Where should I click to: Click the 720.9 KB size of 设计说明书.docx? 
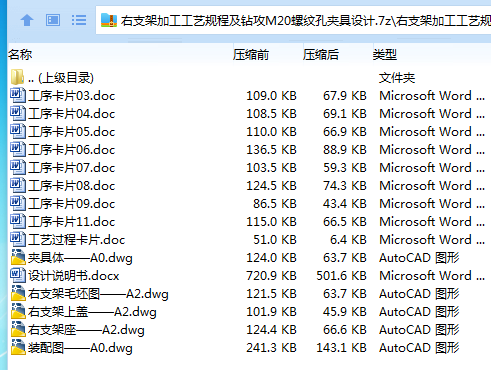coord(271,276)
